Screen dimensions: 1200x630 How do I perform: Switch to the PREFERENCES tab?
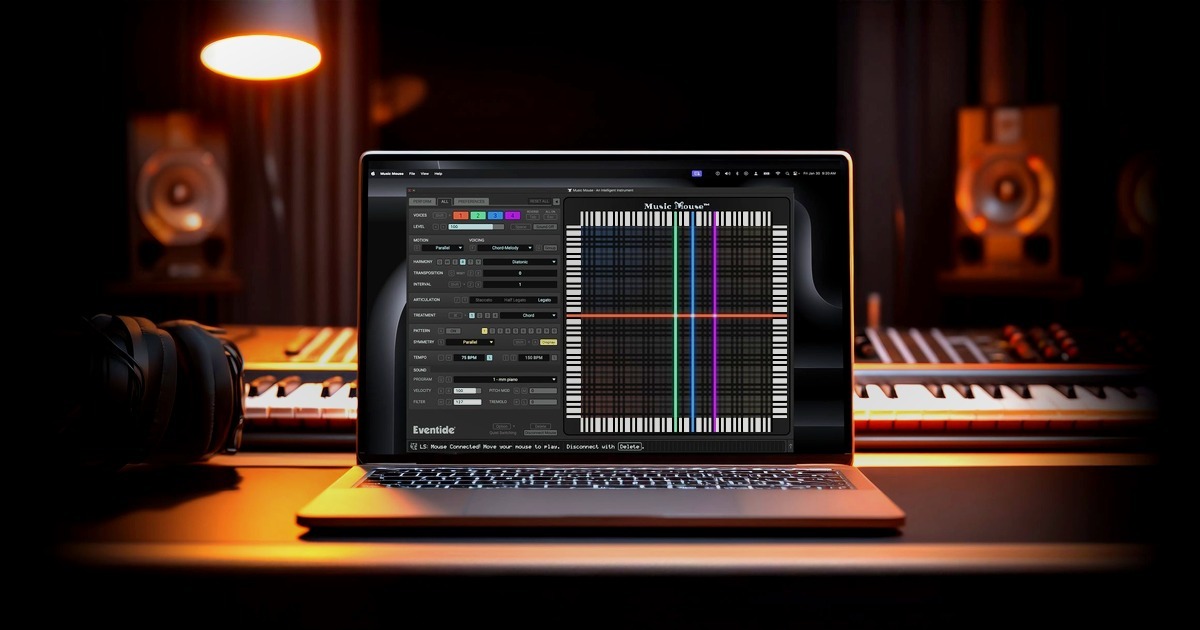click(x=471, y=201)
